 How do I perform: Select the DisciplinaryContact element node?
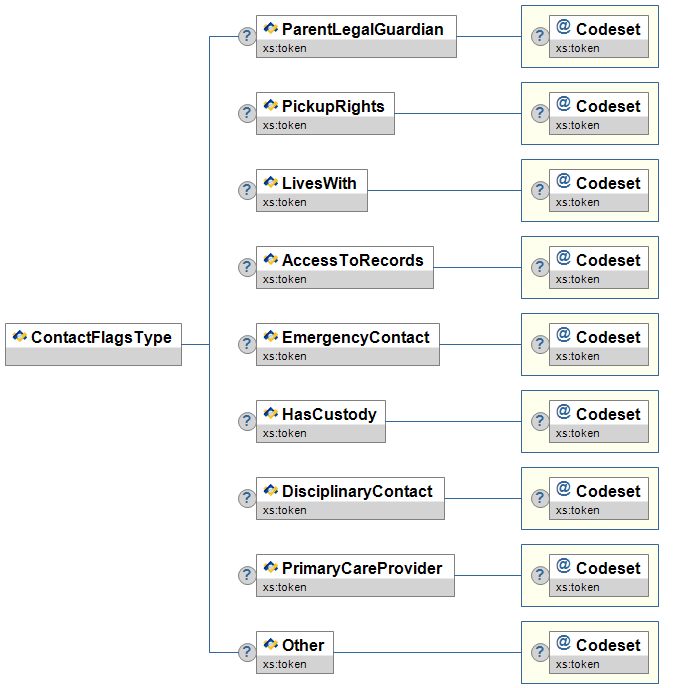pos(351,498)
